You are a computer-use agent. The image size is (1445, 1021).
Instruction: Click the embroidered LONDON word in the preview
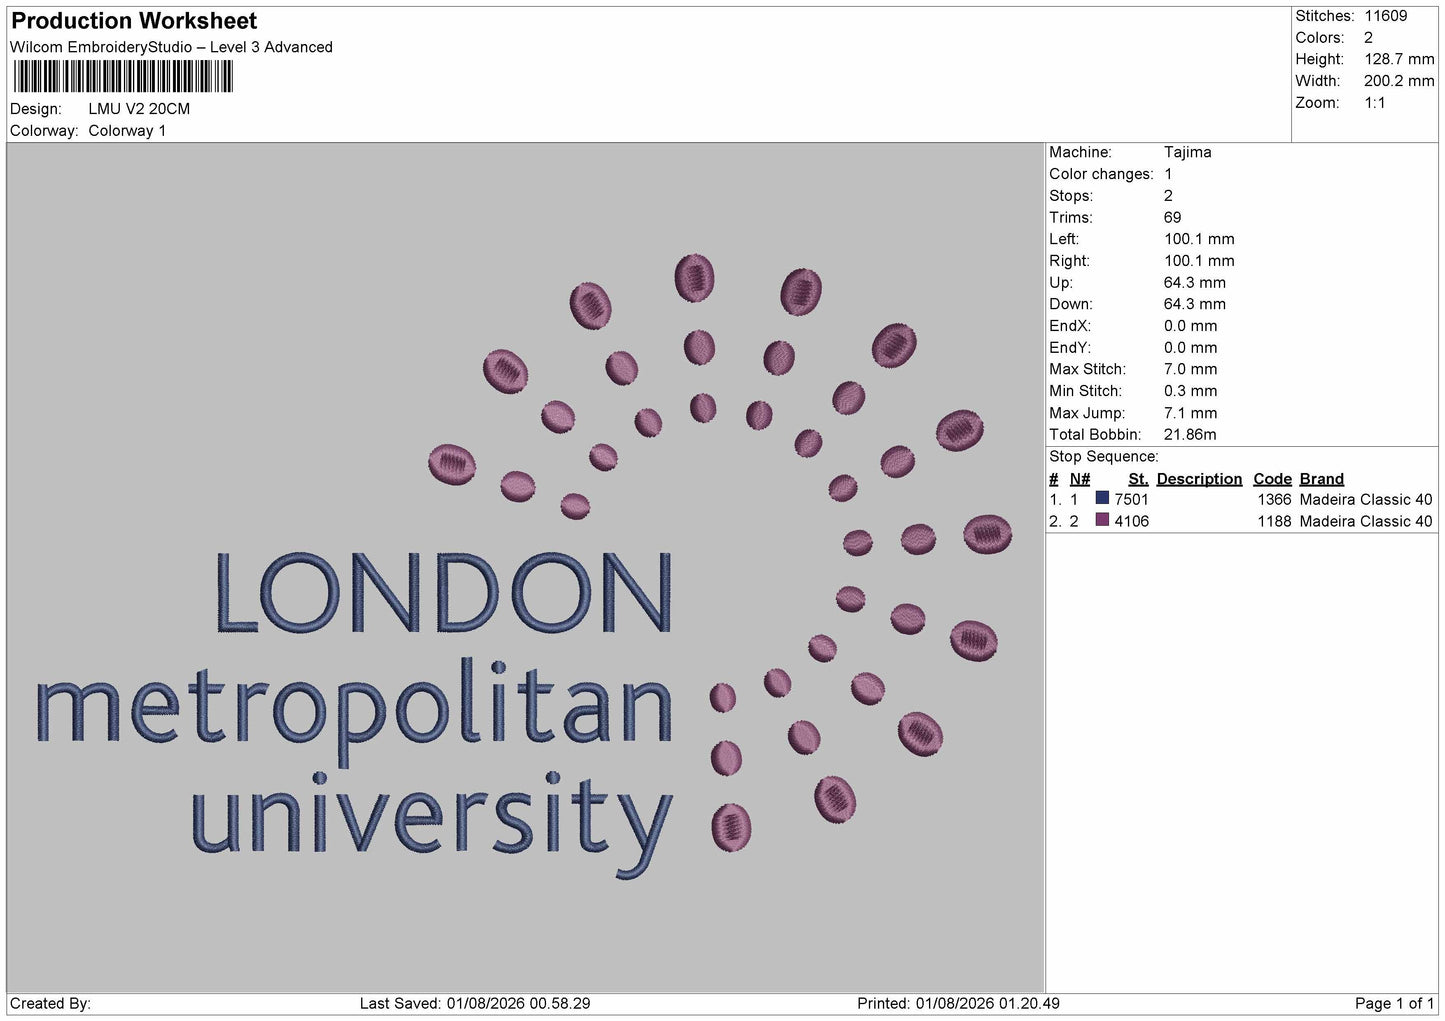click(443, 592)
